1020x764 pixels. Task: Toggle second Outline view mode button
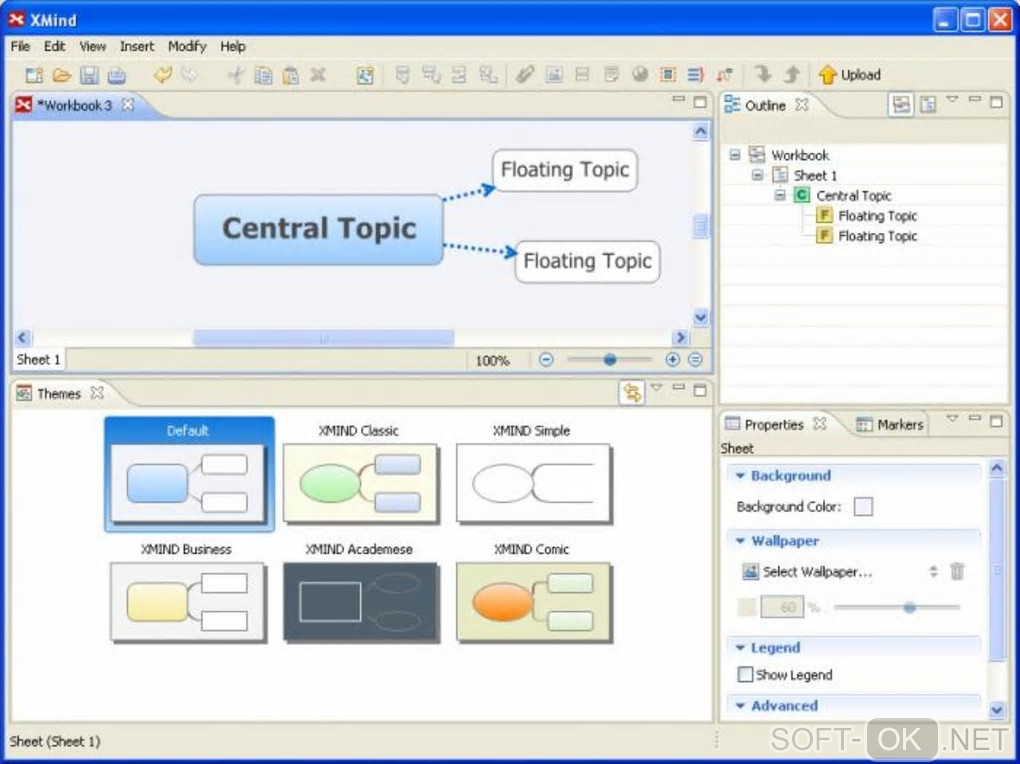pos(928,104)
